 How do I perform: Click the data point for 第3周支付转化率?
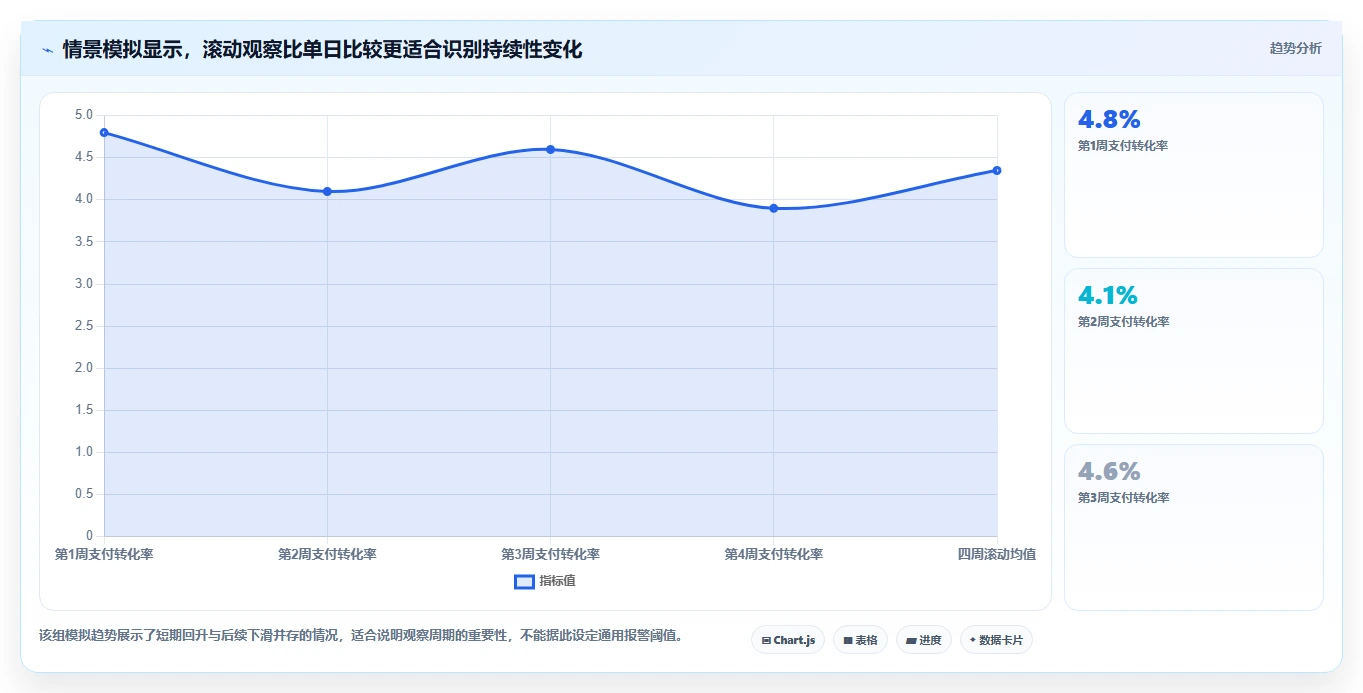(x=550, y=149)
